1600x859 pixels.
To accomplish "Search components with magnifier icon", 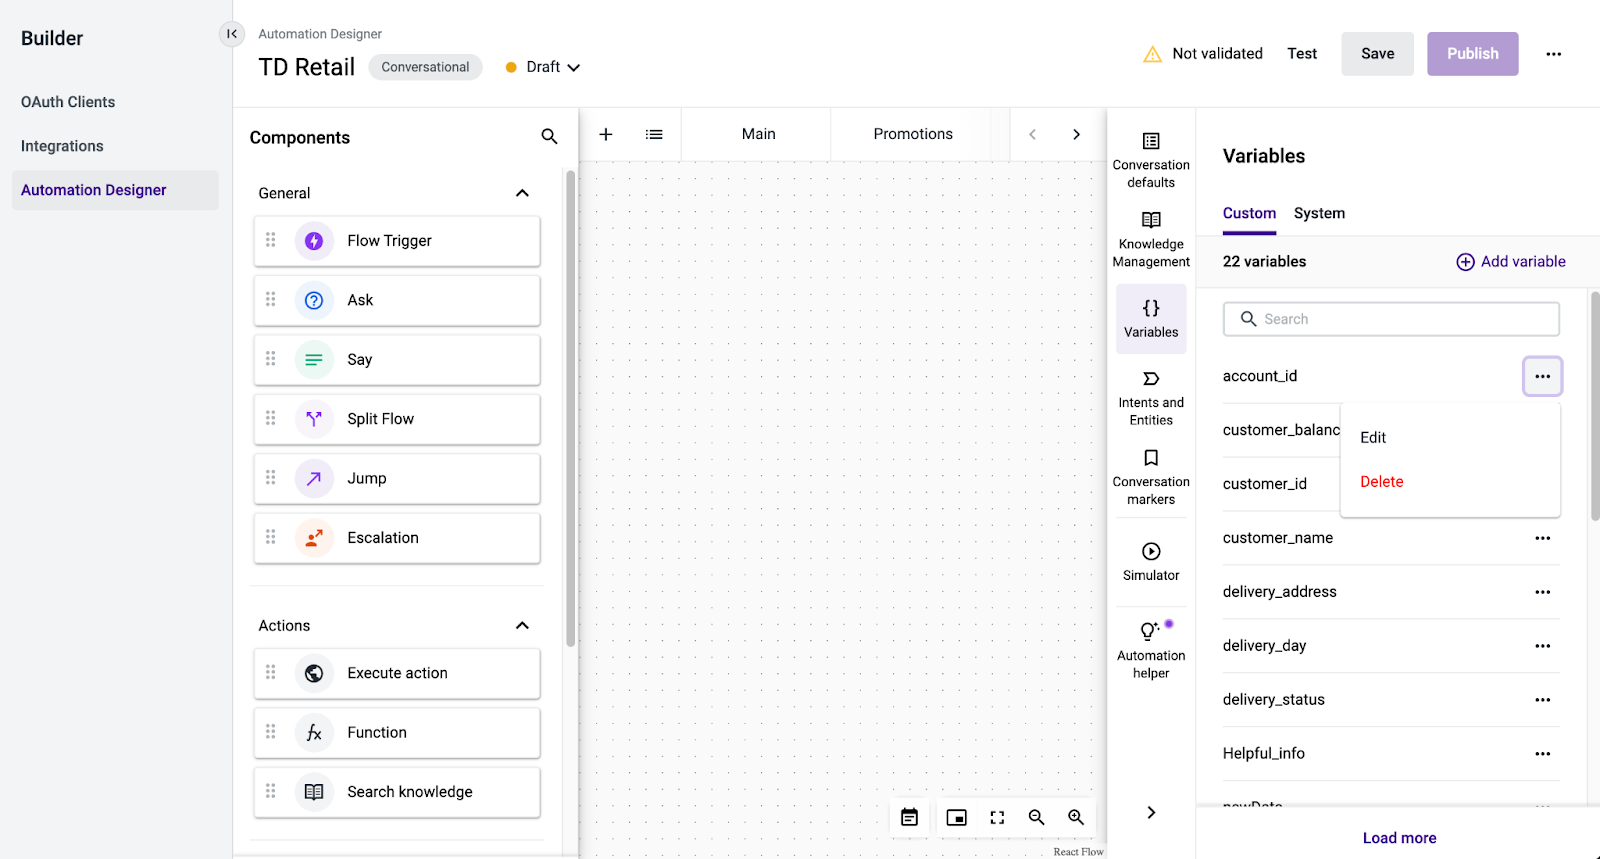I will 549,136.
